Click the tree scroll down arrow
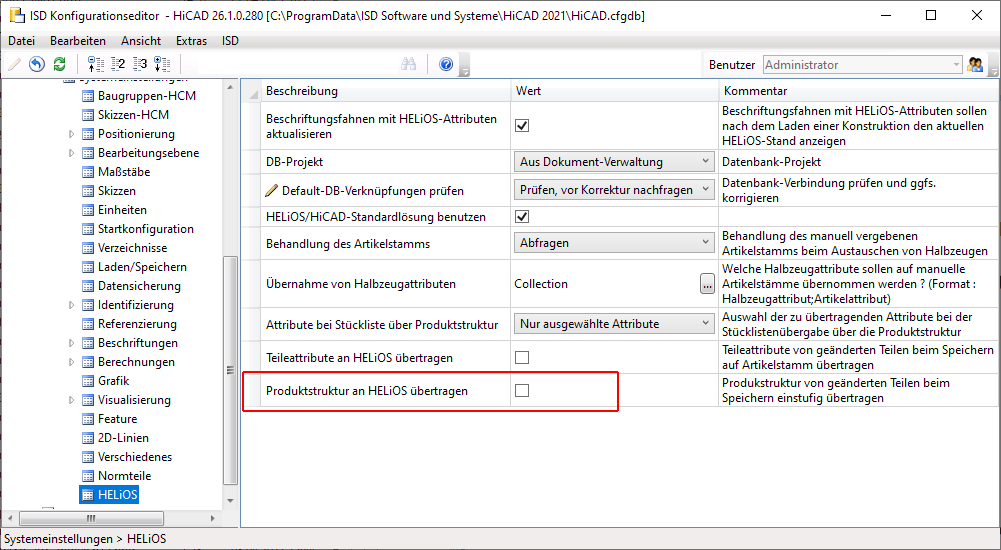1001x550 pixels. coord(230,500)
